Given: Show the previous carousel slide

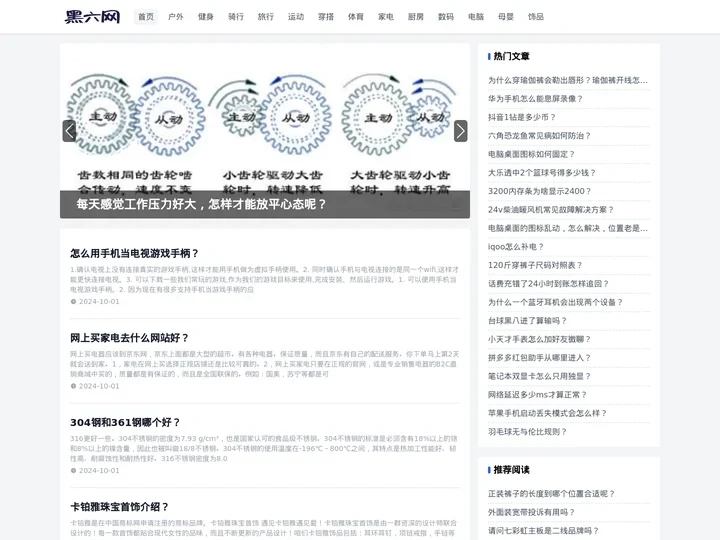Looking at the screenshot, I should click(x=69, y=131).
